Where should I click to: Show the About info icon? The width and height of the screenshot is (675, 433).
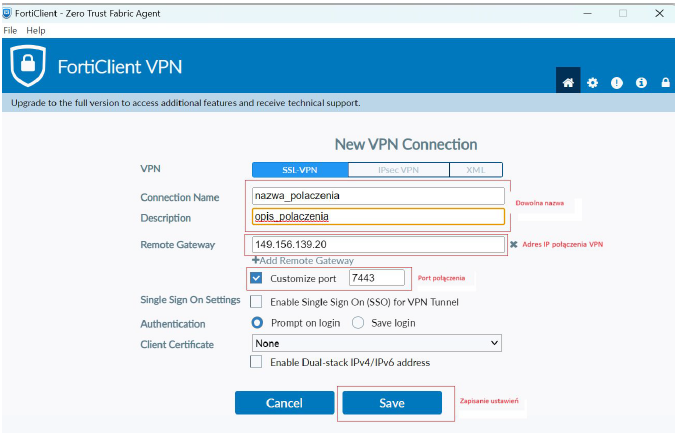tap(641, 83)
